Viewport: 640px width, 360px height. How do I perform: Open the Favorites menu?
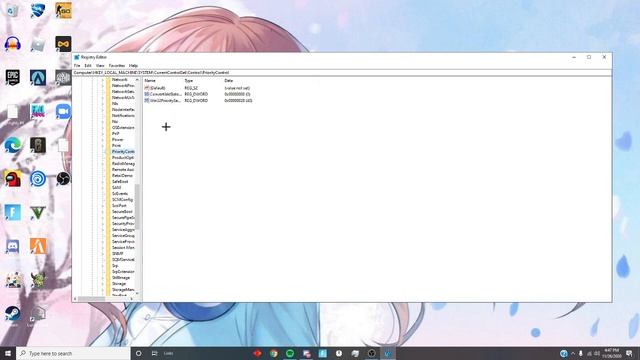[117, 65]
